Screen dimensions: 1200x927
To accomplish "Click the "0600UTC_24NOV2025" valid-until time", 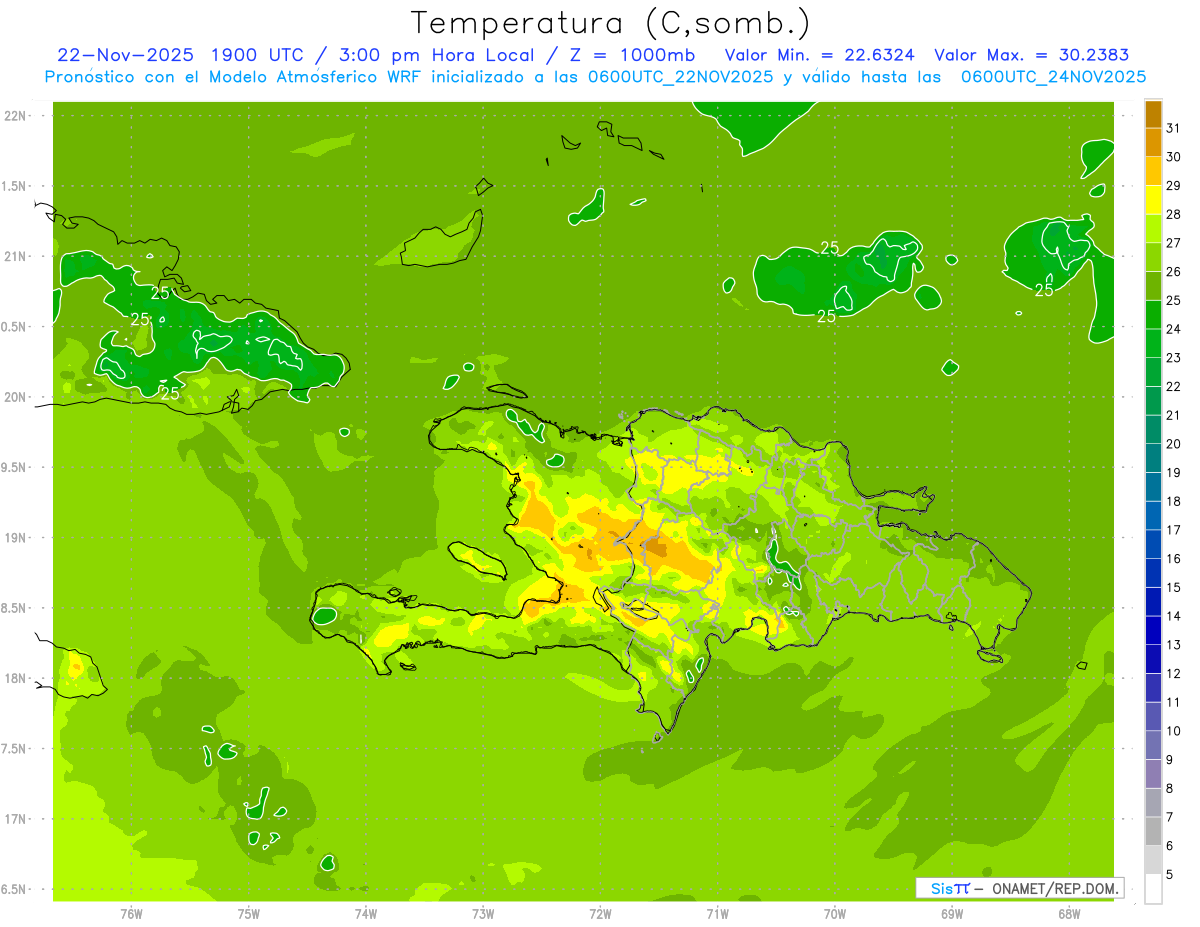I will point(1053,77).
